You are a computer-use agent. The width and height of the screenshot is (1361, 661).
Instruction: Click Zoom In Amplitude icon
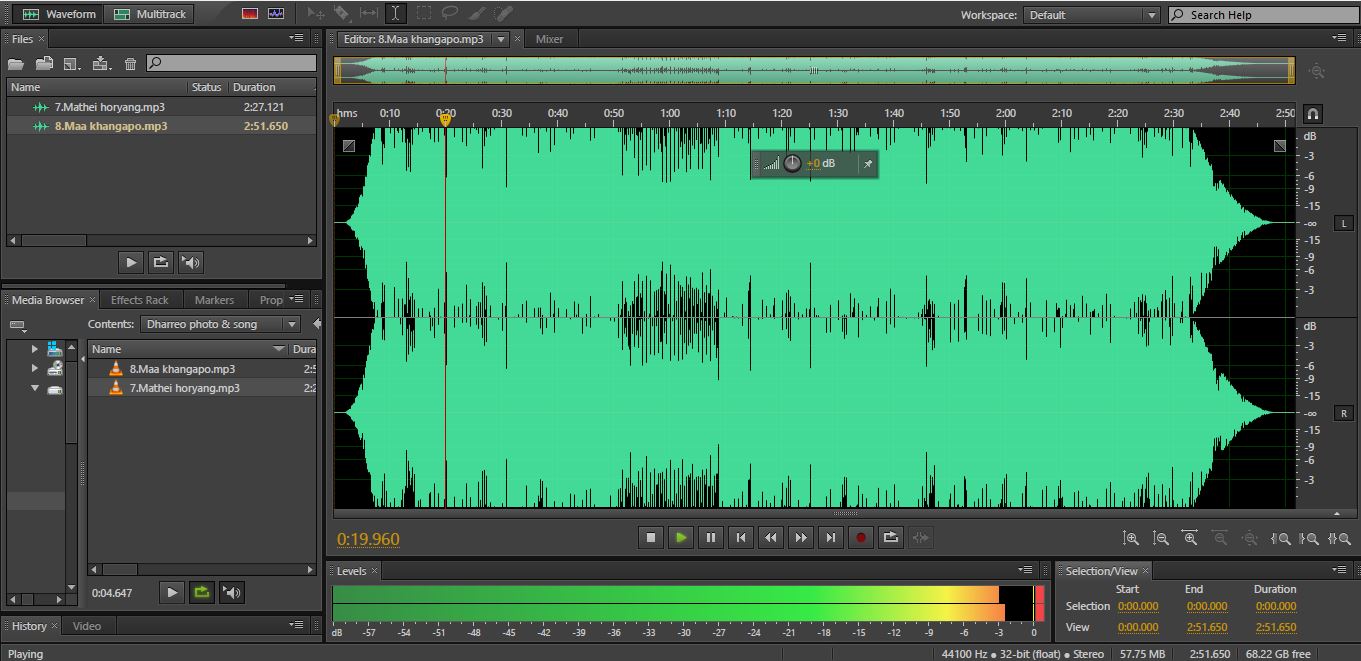(1131, 538)
